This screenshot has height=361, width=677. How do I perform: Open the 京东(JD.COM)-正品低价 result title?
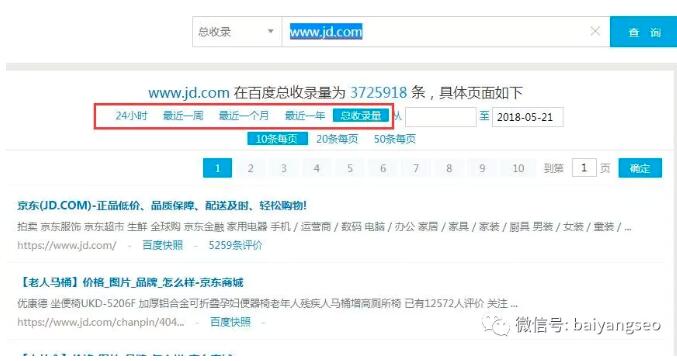click(x=162, y=206)
